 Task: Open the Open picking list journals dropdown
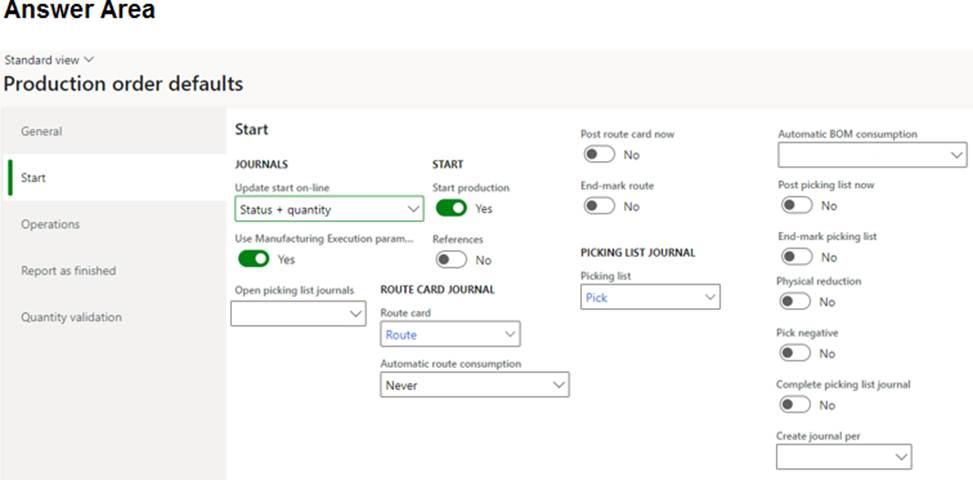tap(298, 314)
